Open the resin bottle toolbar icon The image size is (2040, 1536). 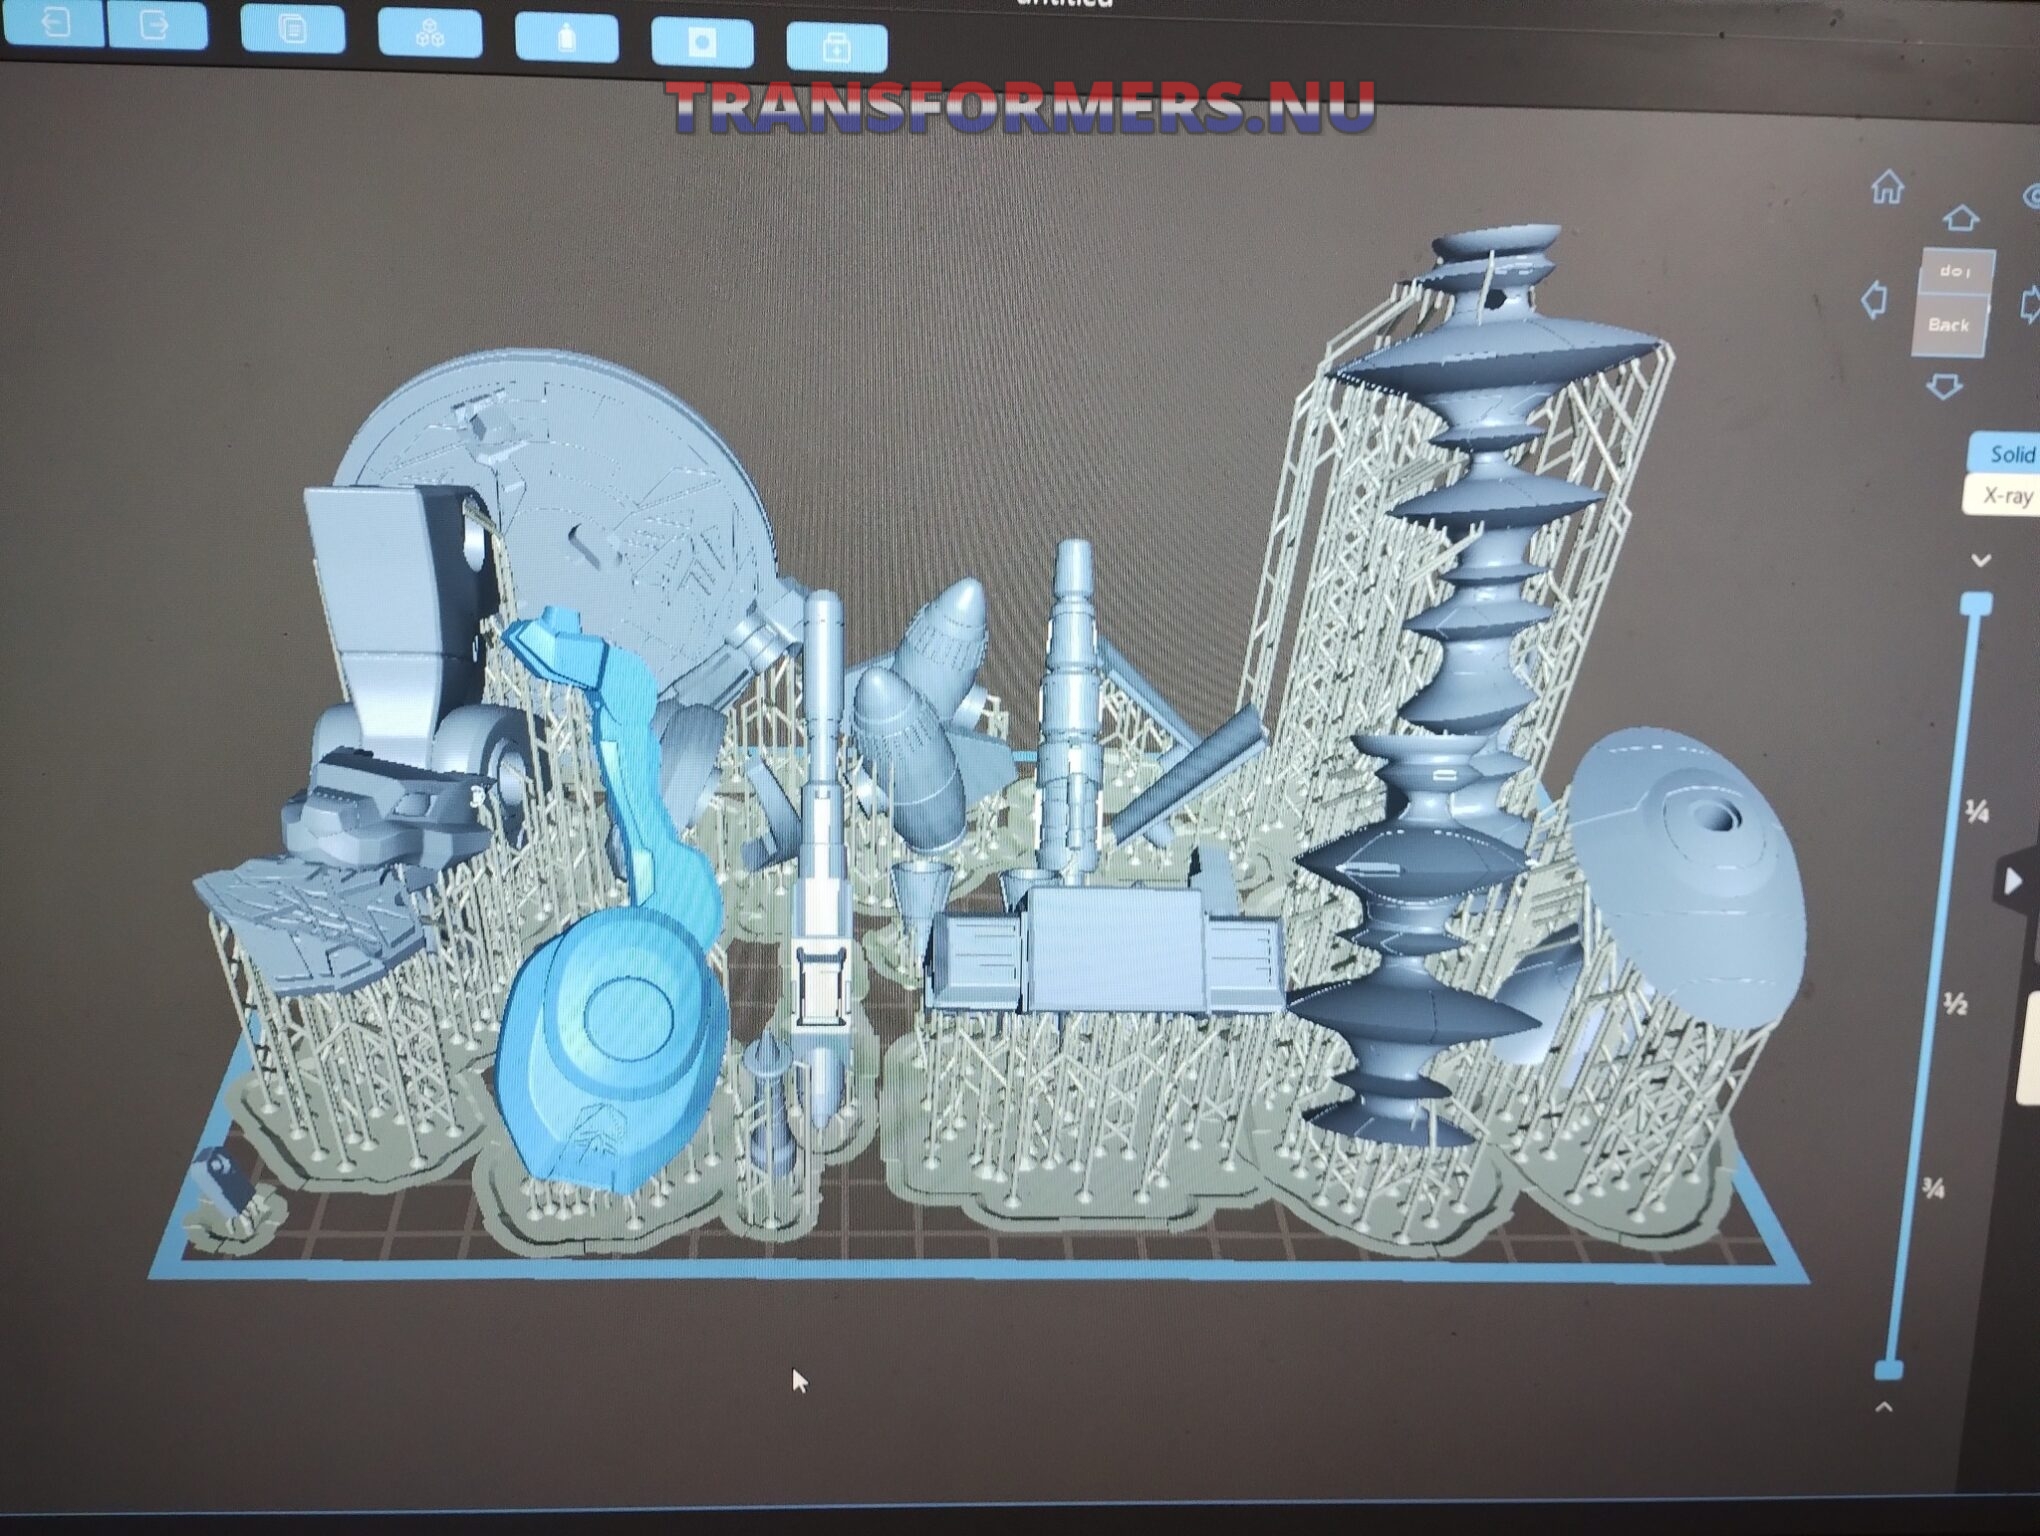click(x=566, y=39)
